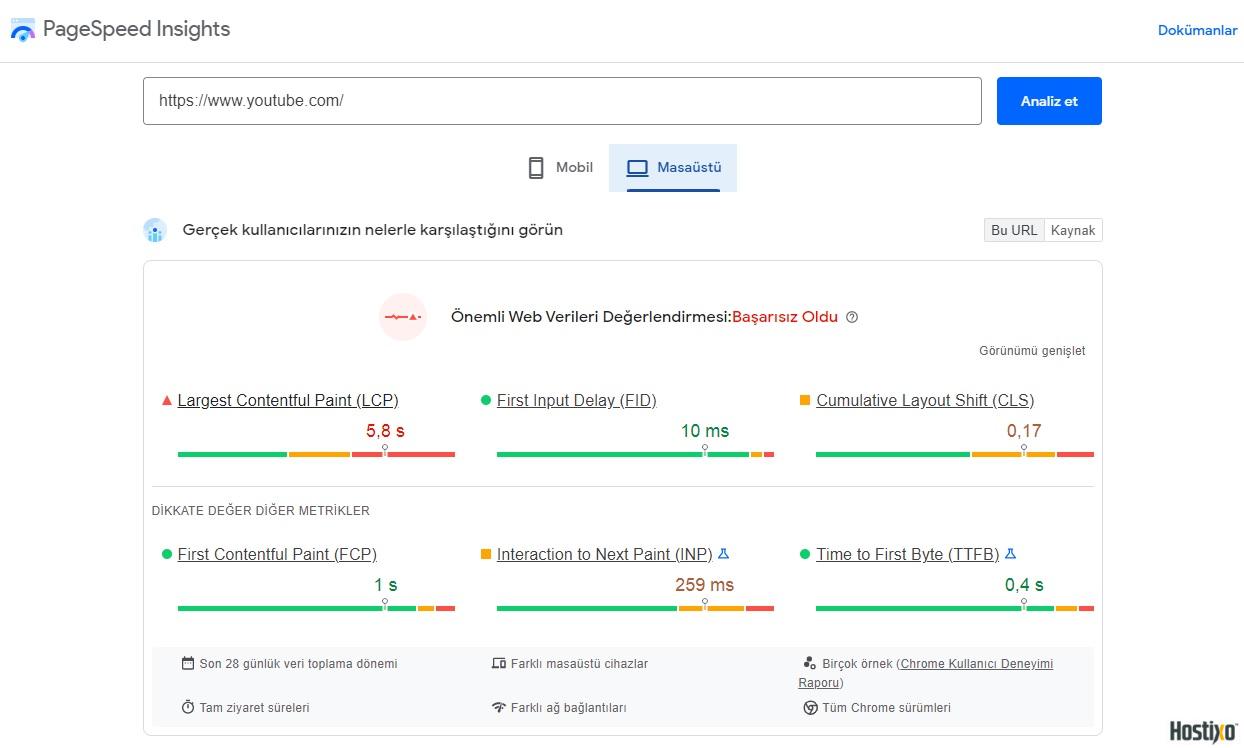Click the red triangle beside LCP

click(167, 400)
